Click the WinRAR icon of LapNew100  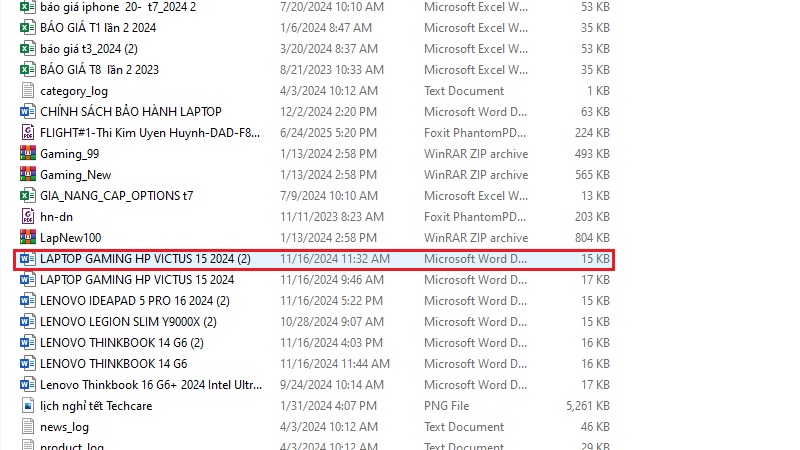tap(28, 237)
